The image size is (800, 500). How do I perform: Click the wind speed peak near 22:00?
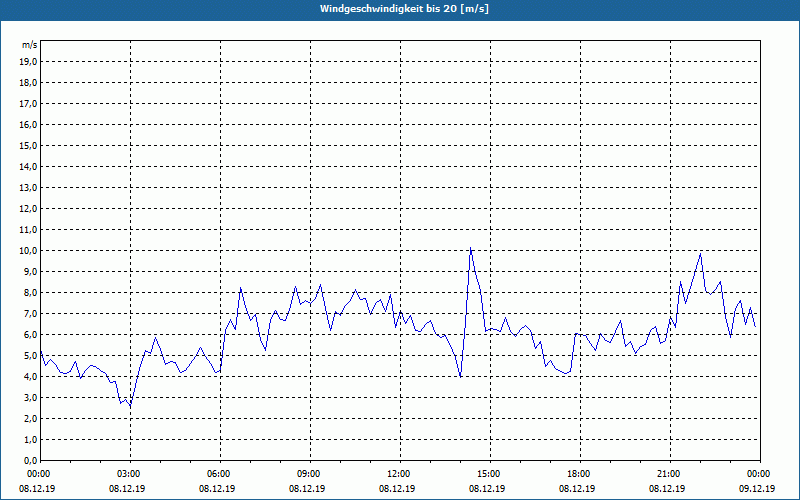[701, 254]
